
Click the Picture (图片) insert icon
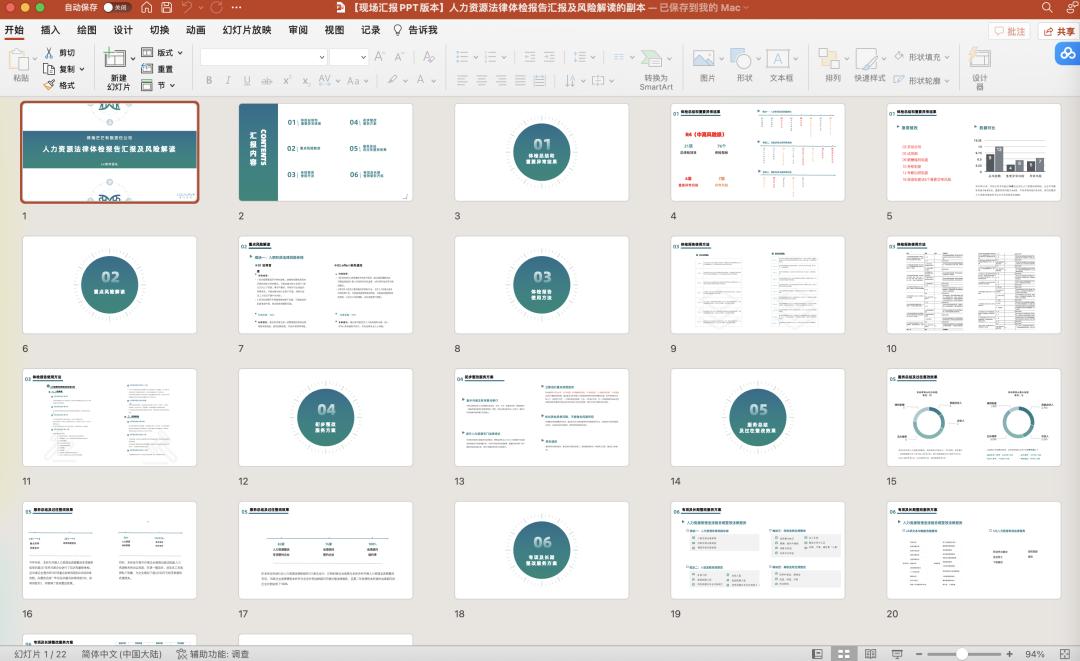(x=703, y=59)
